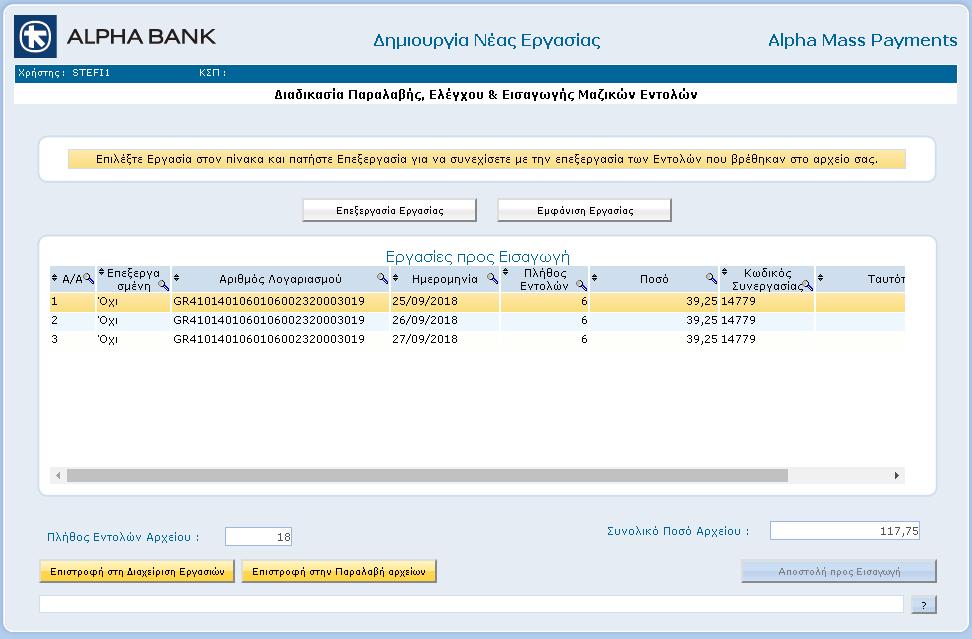The height and width of the screenshot is (639, 972).
Task: Click the order count 6 in row 3
Action: (584, 340)
